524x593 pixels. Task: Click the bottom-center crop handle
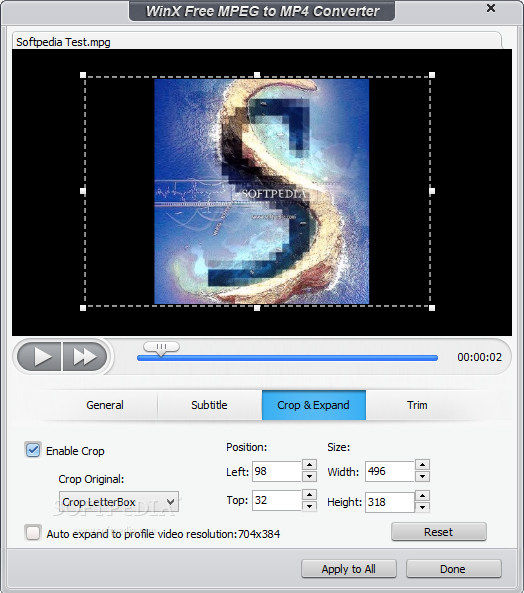(x=257, y=308)
